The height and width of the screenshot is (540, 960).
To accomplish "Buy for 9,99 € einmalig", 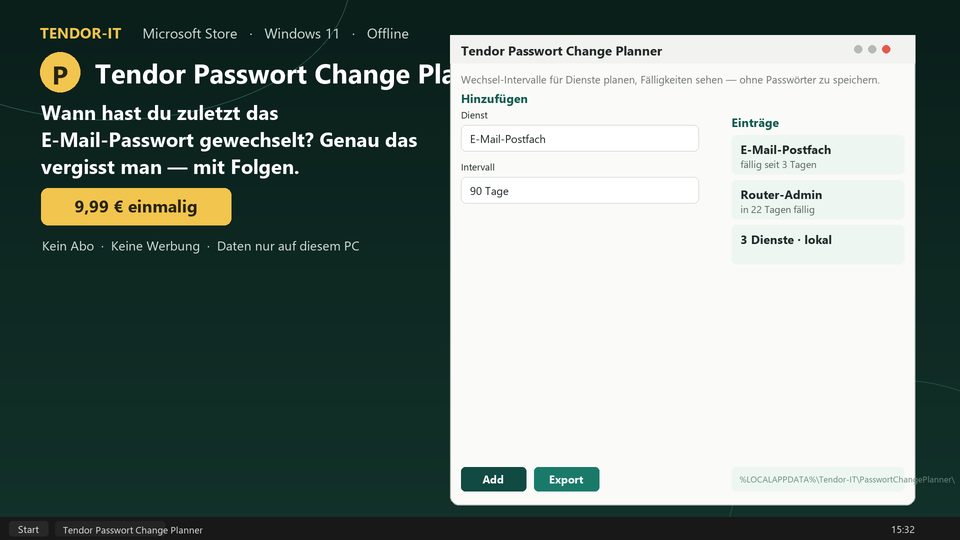I will [x=136, y=207].
